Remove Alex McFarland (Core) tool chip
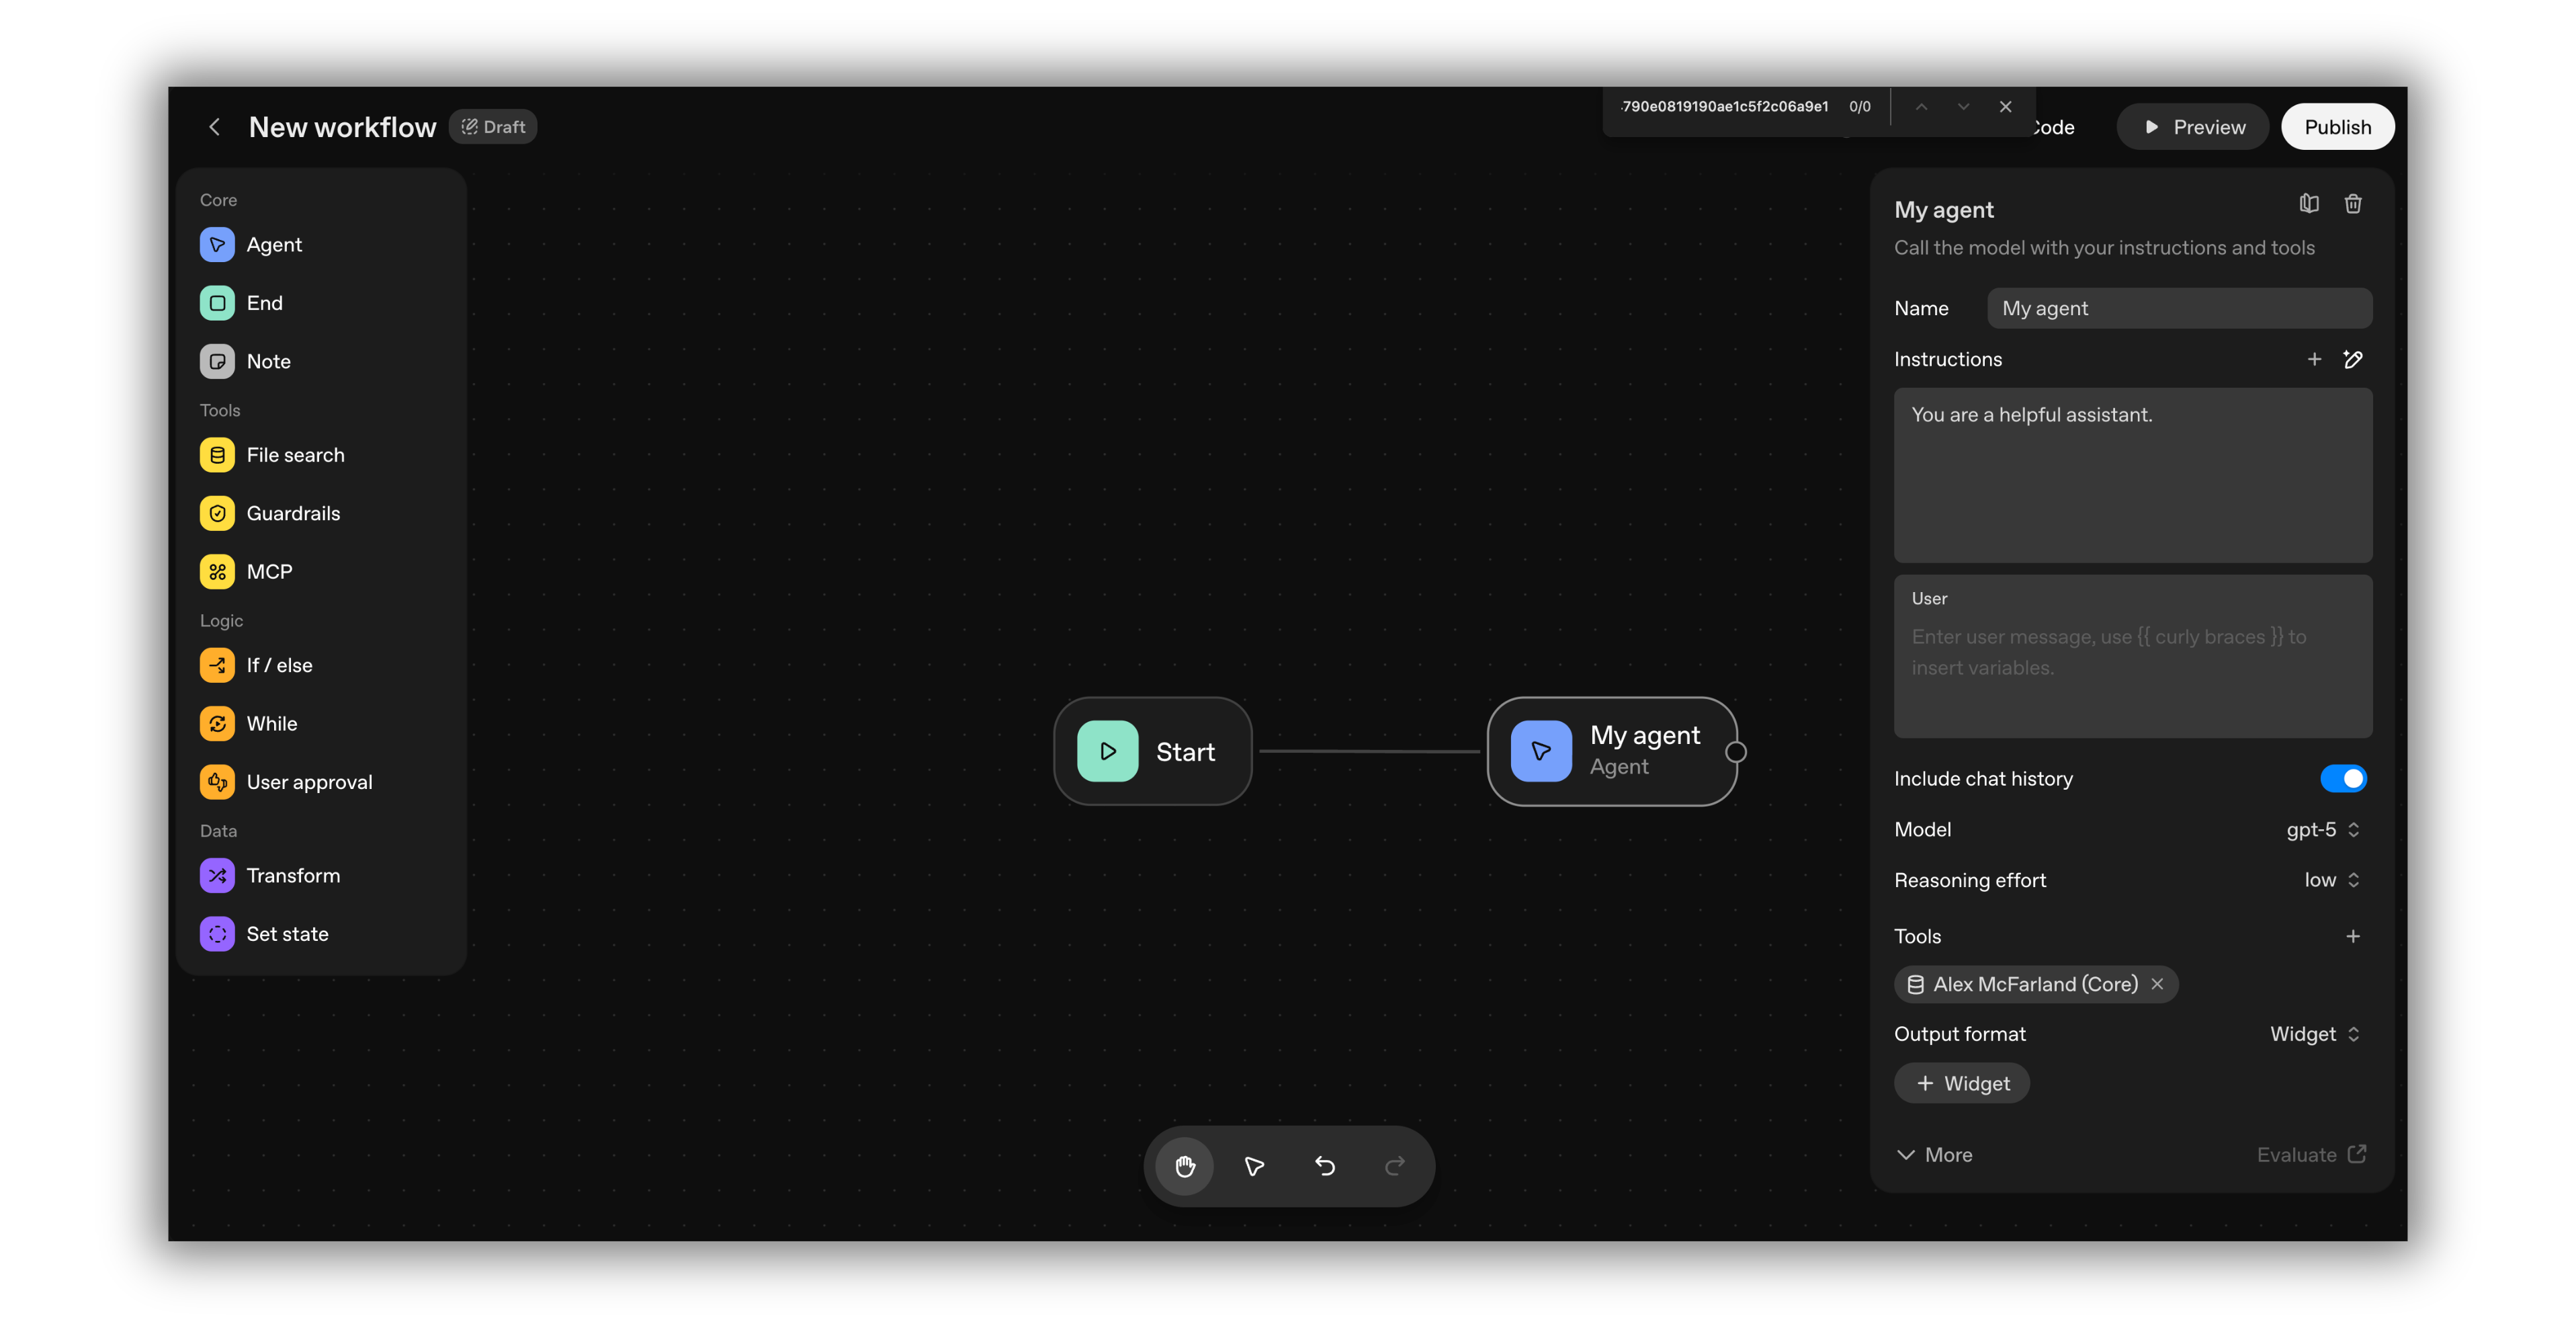This screenshot has width=2576, height=1328. click(x=2158, y=984)
